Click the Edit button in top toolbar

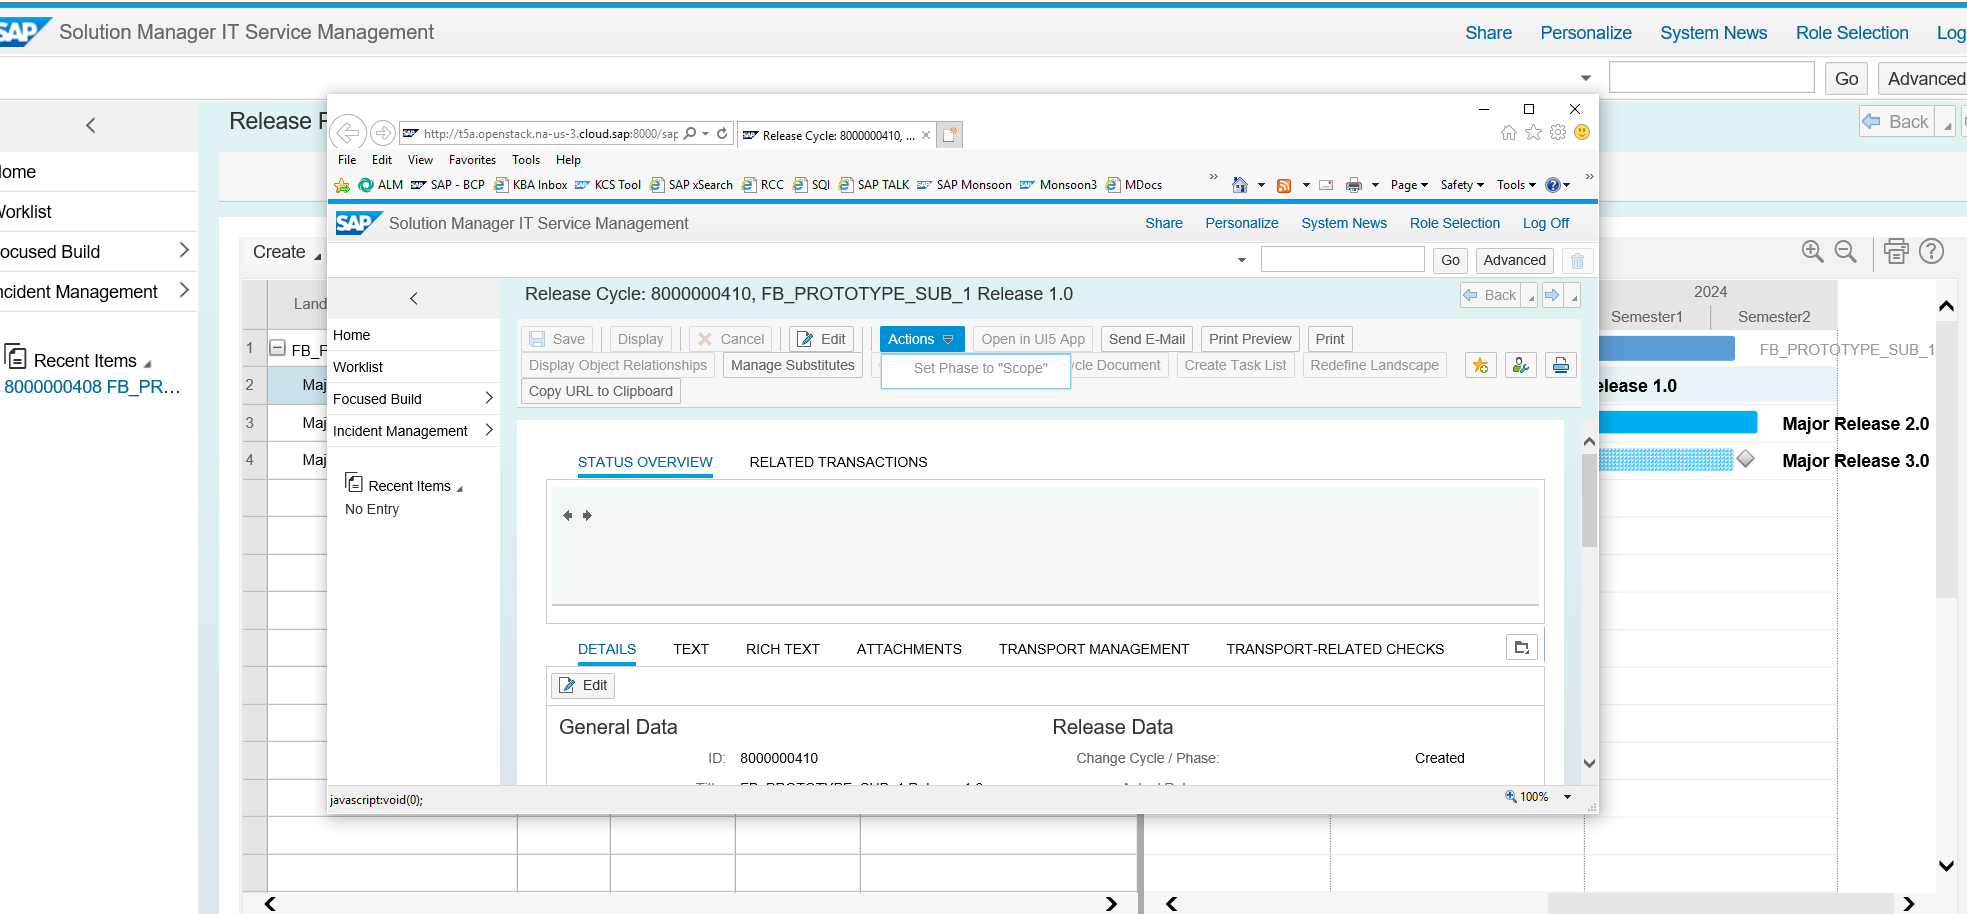point(822,339)
